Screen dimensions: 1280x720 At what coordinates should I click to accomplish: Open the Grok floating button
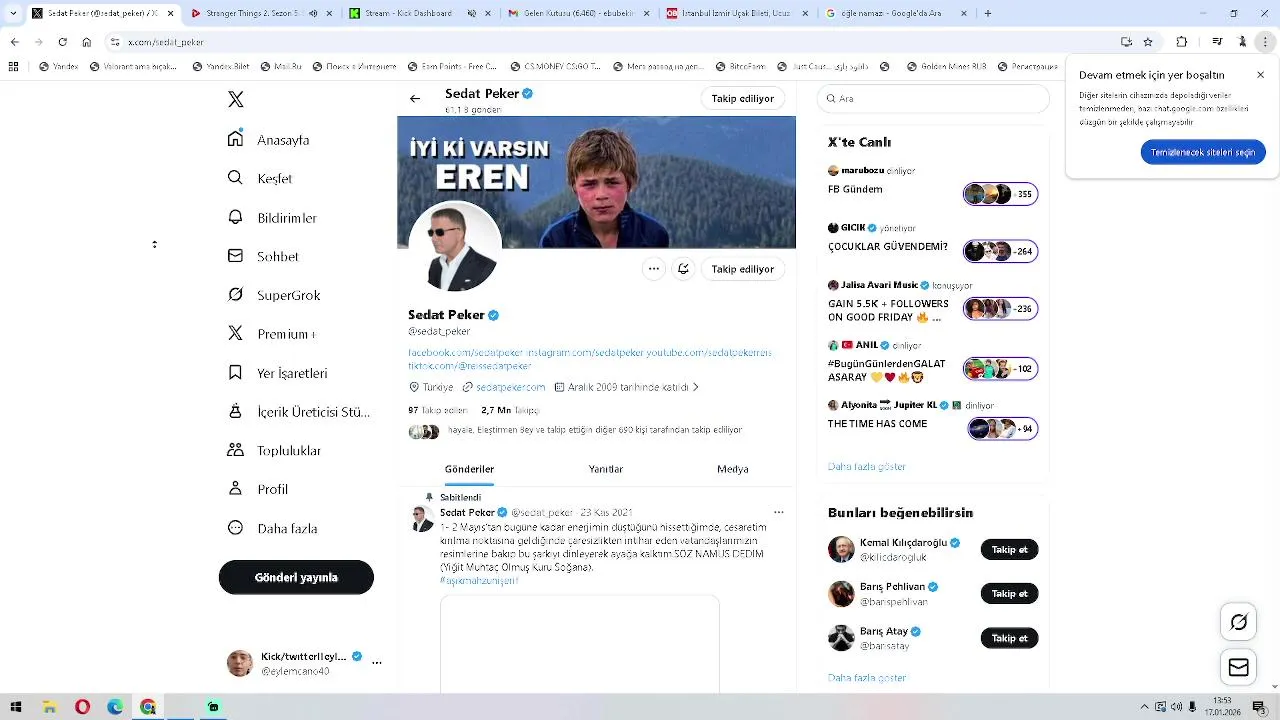click(1239, 622)
